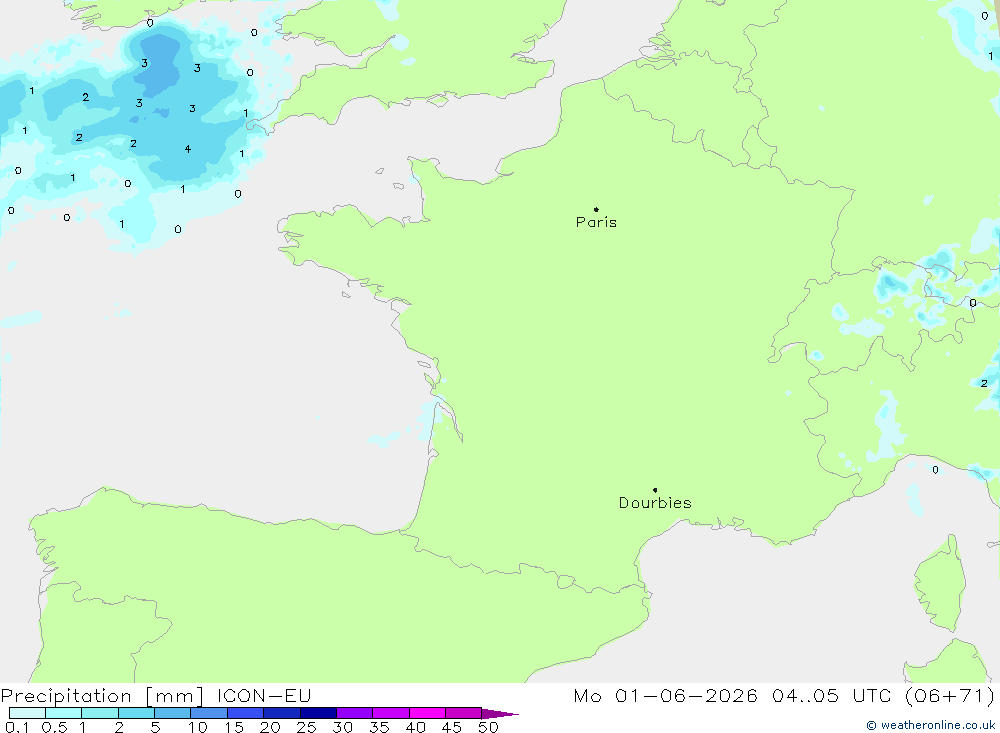Image resolution: width=1000 pixels, height=733 pixels.
Task: Pick the legend swatch between 2 and 5
Action: 136,713
